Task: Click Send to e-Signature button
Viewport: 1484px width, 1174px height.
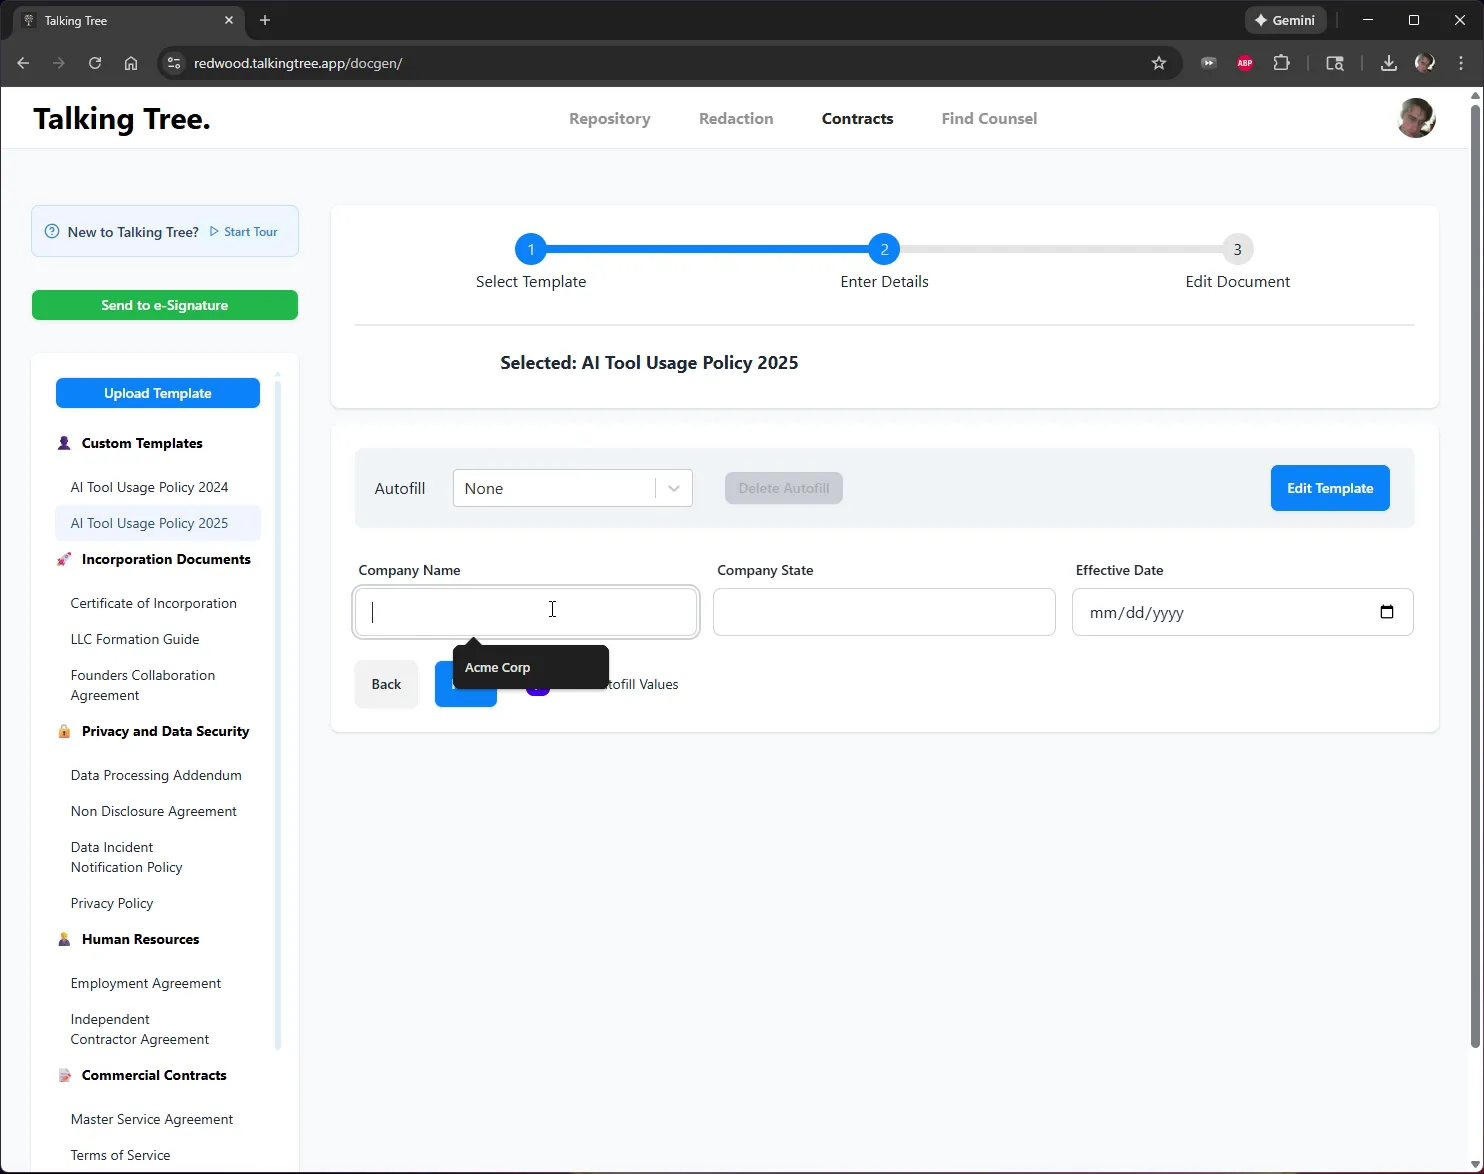Action: click(165, 305)
